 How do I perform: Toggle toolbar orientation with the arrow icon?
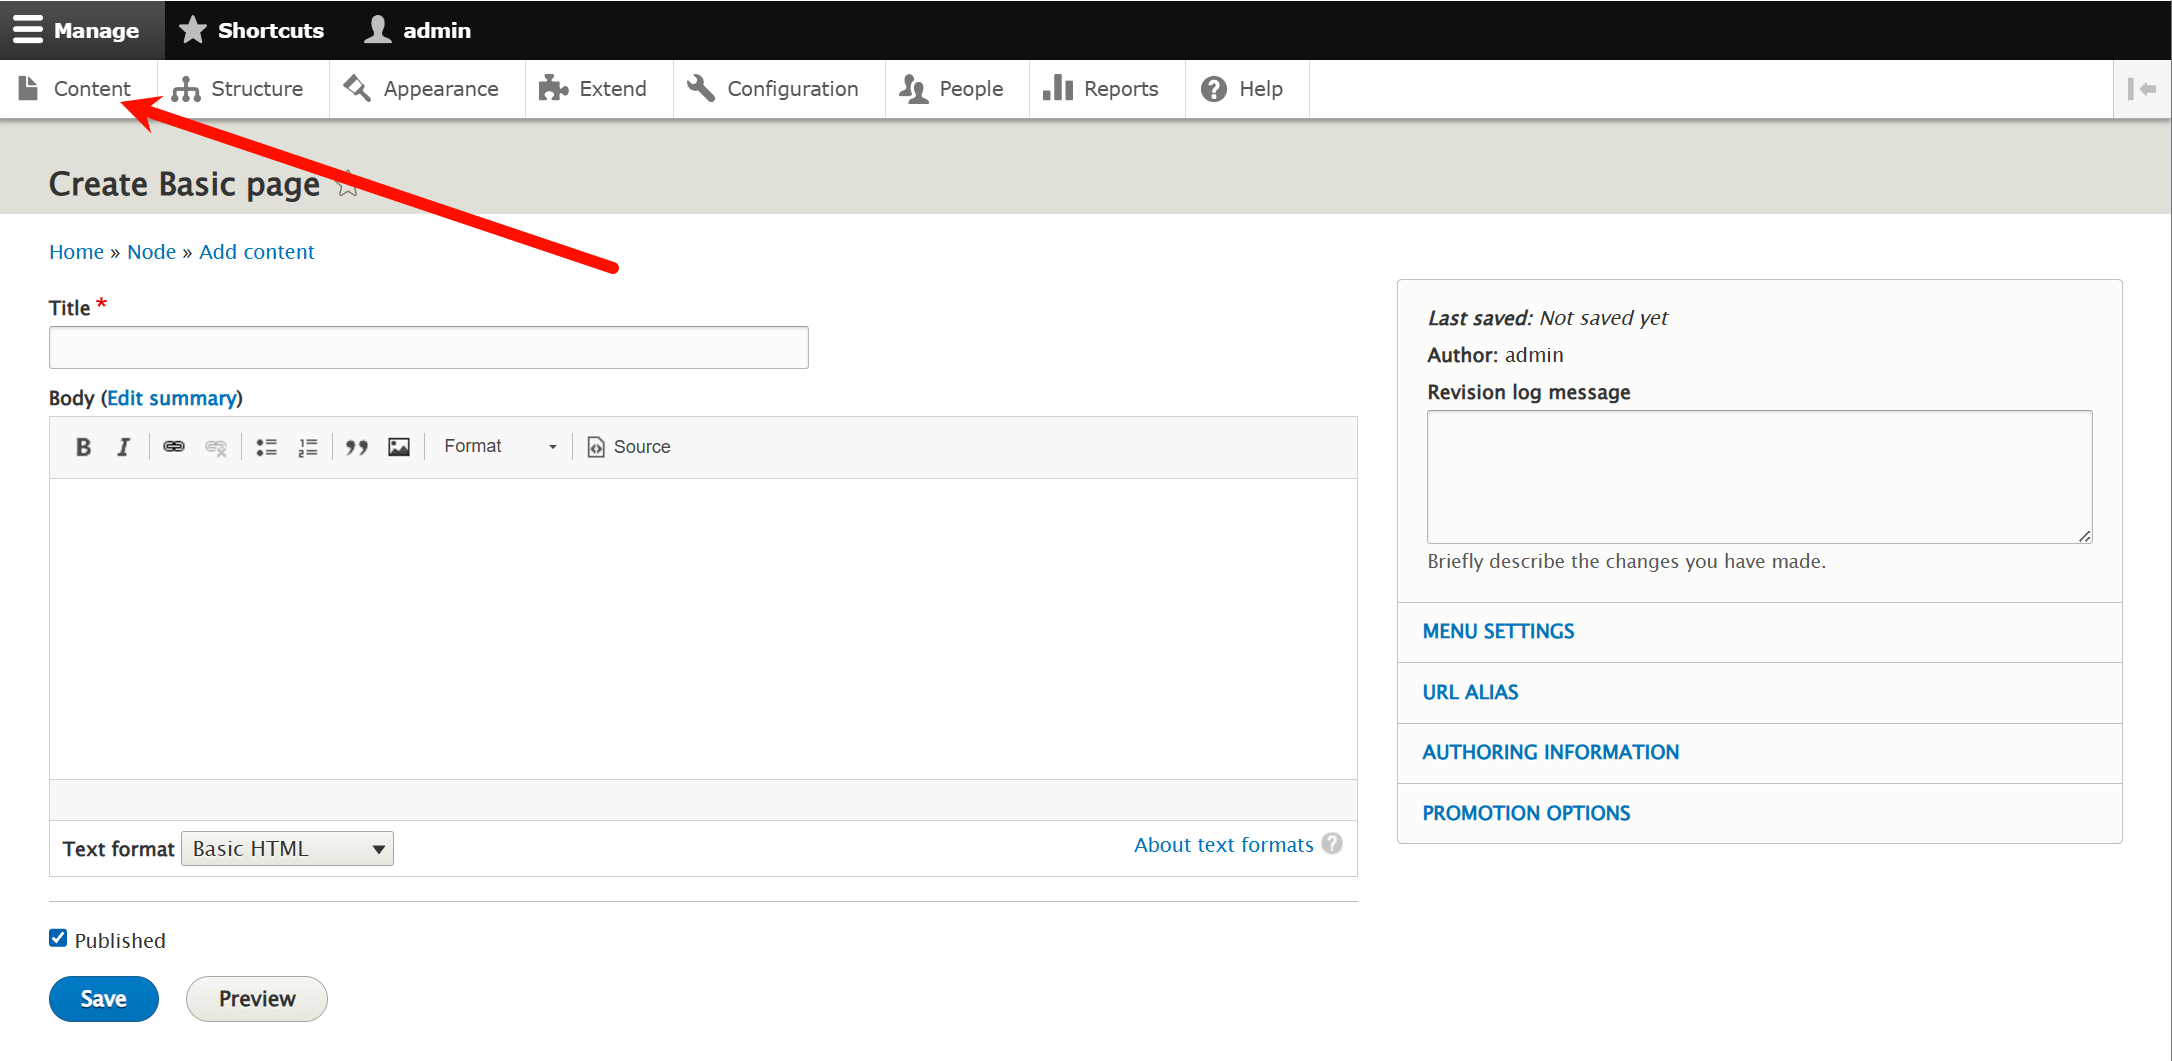pyautogui.click(x=2142, y=89)
